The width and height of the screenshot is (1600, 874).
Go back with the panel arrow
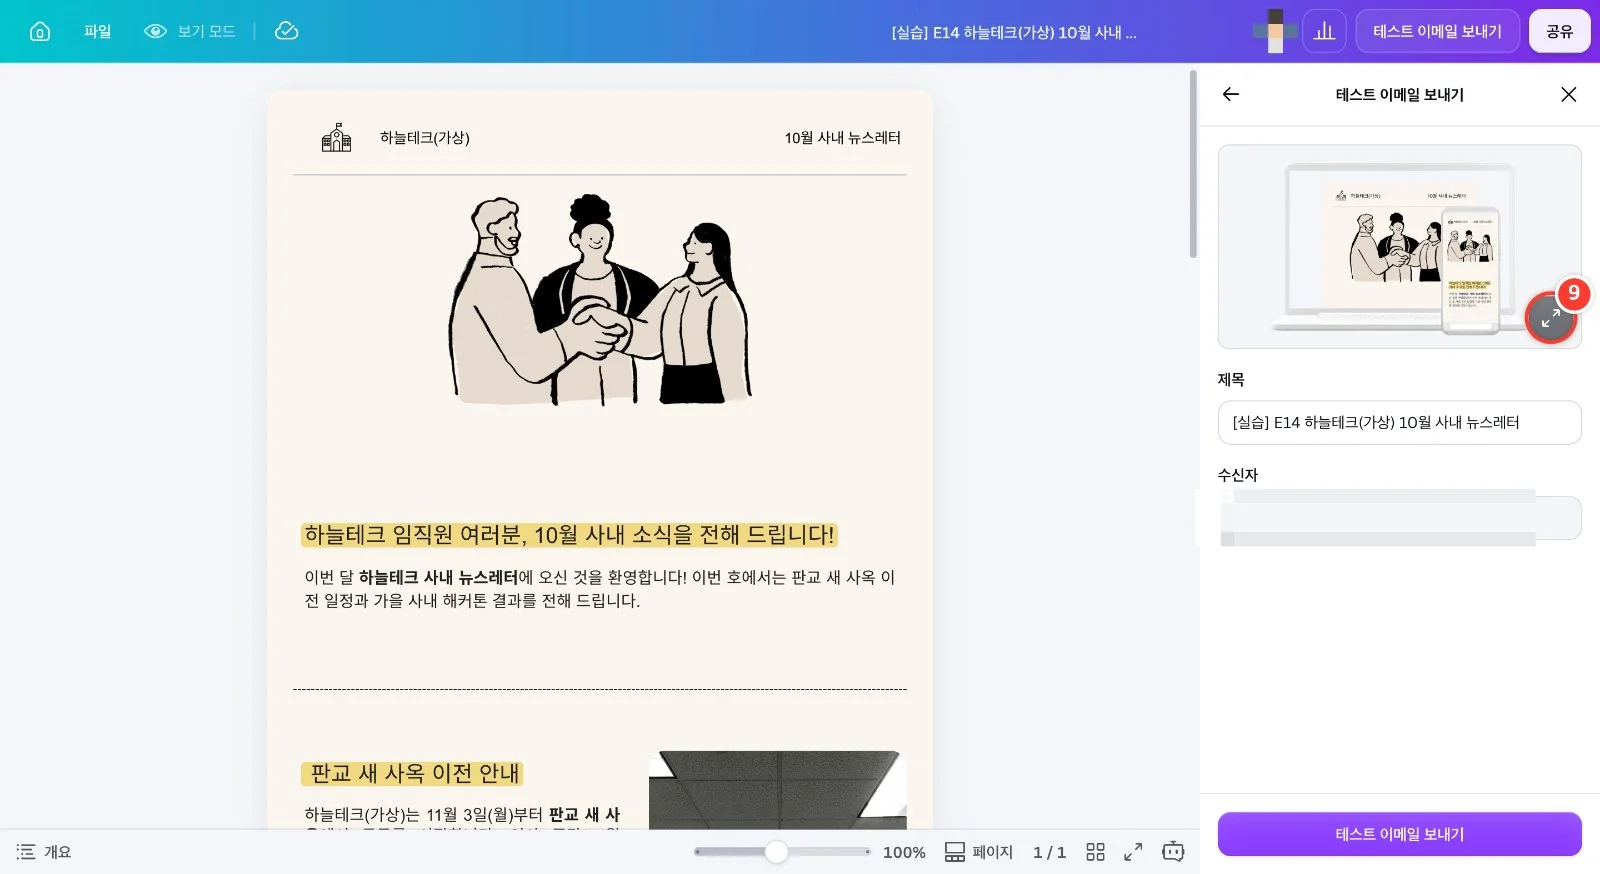pyautogui.click(x=1231, y=94)
